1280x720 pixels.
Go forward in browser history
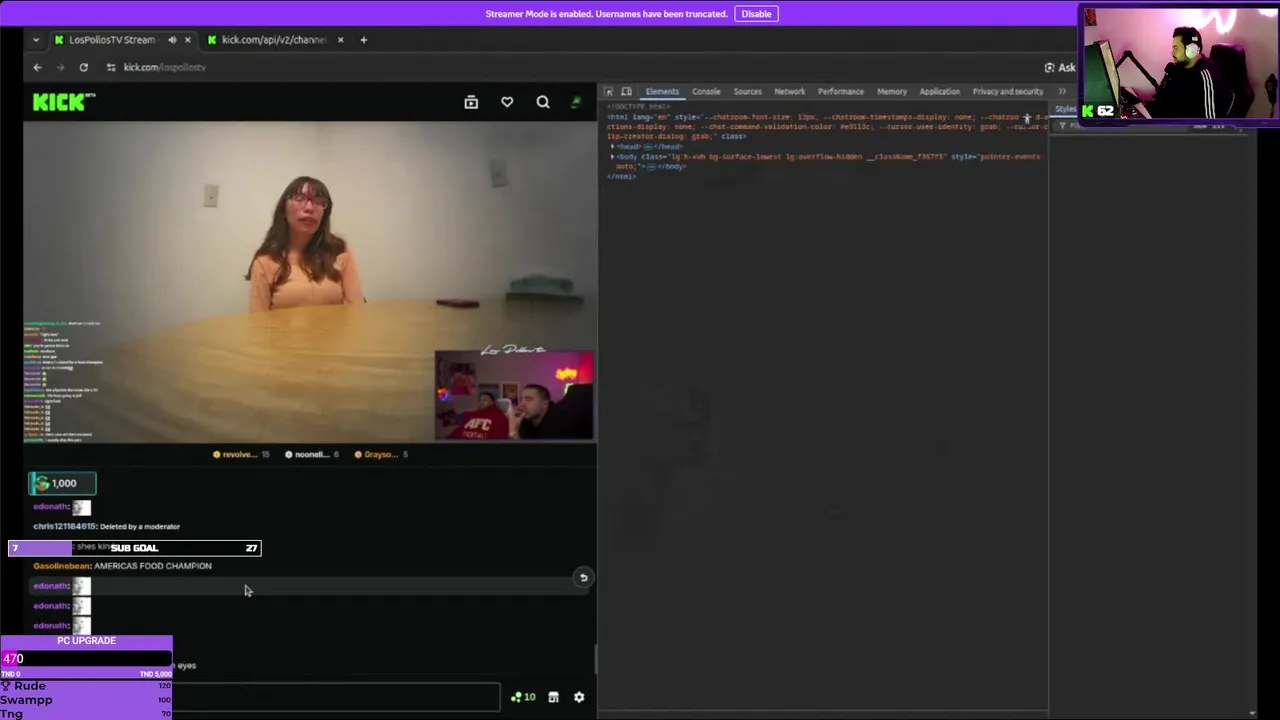click(x=60, y=67)
